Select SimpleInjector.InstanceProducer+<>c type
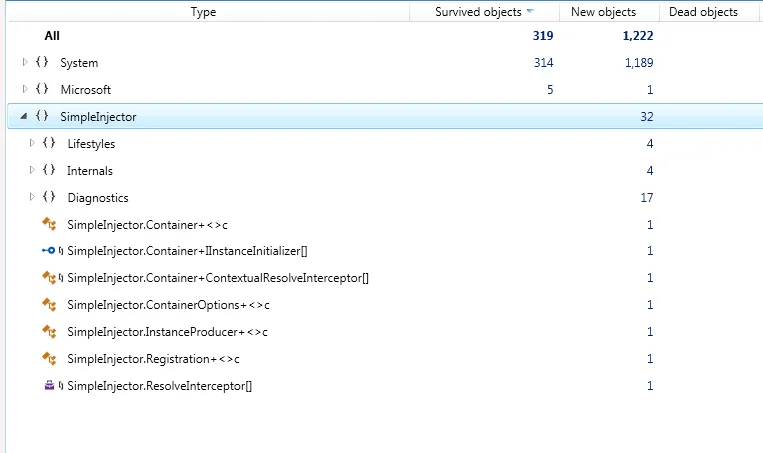 (167, 332)
